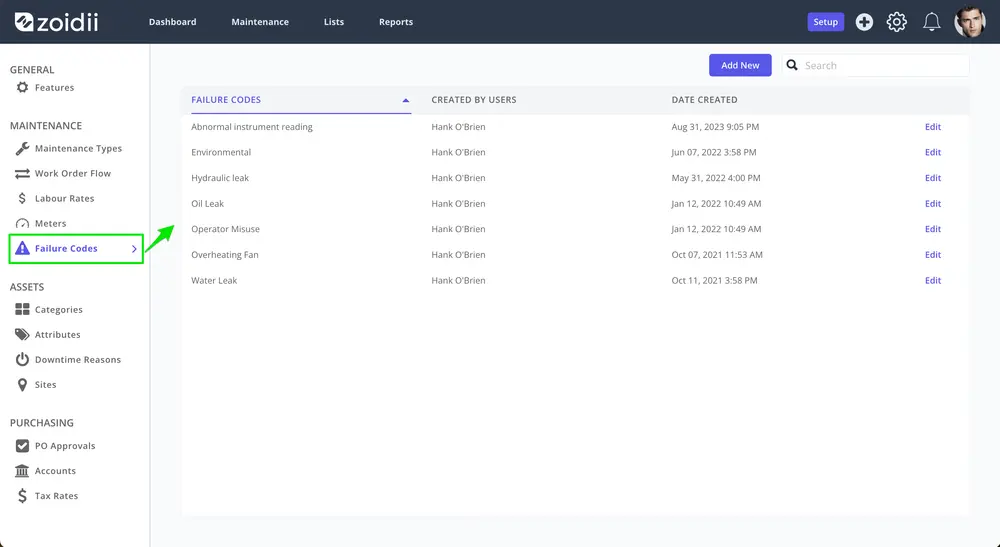Open the plus quick-add icon
This screenshot has height=547, width=1000.
click(x=864, y=22)
